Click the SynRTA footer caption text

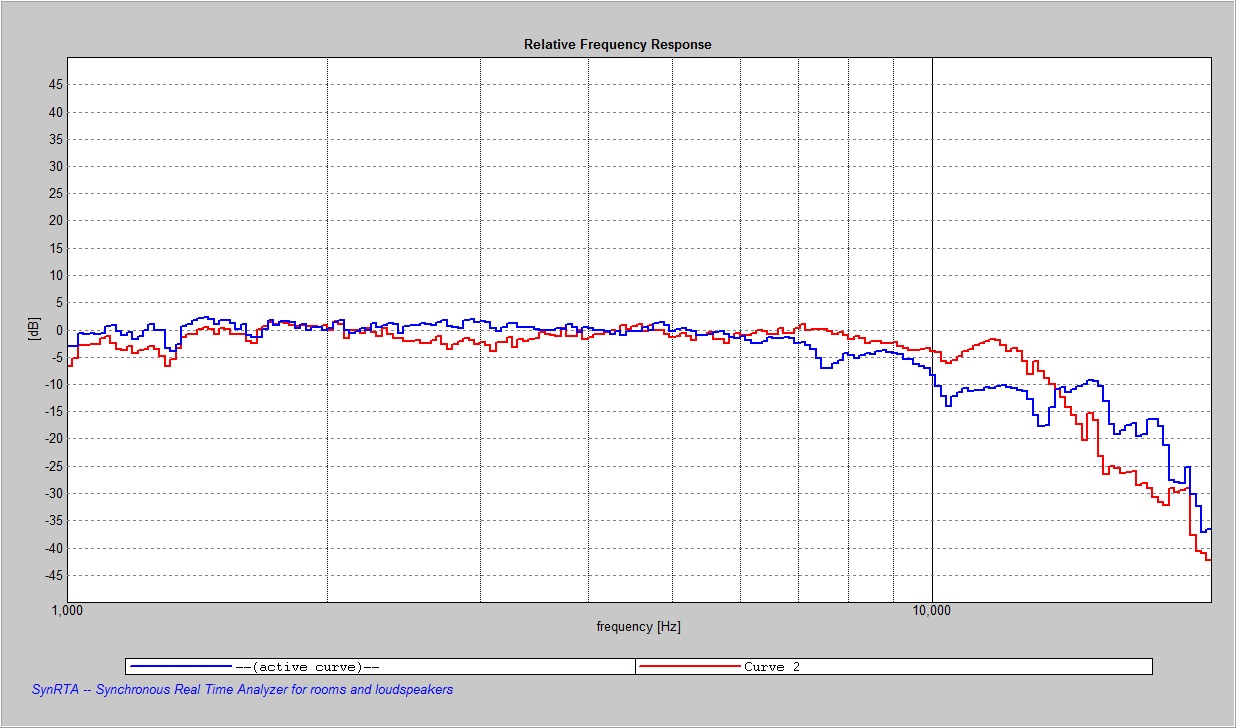point(243,690)
